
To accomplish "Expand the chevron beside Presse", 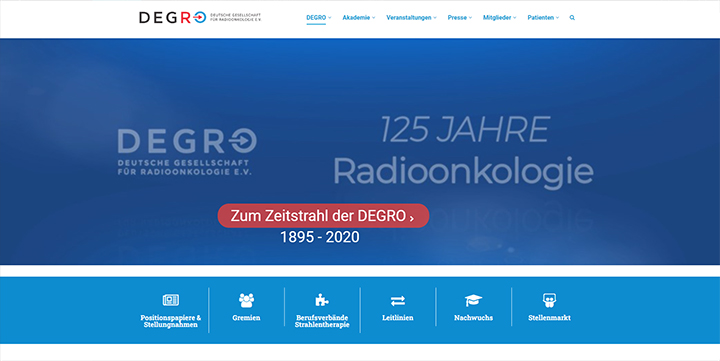I will (x=470, y=18).
